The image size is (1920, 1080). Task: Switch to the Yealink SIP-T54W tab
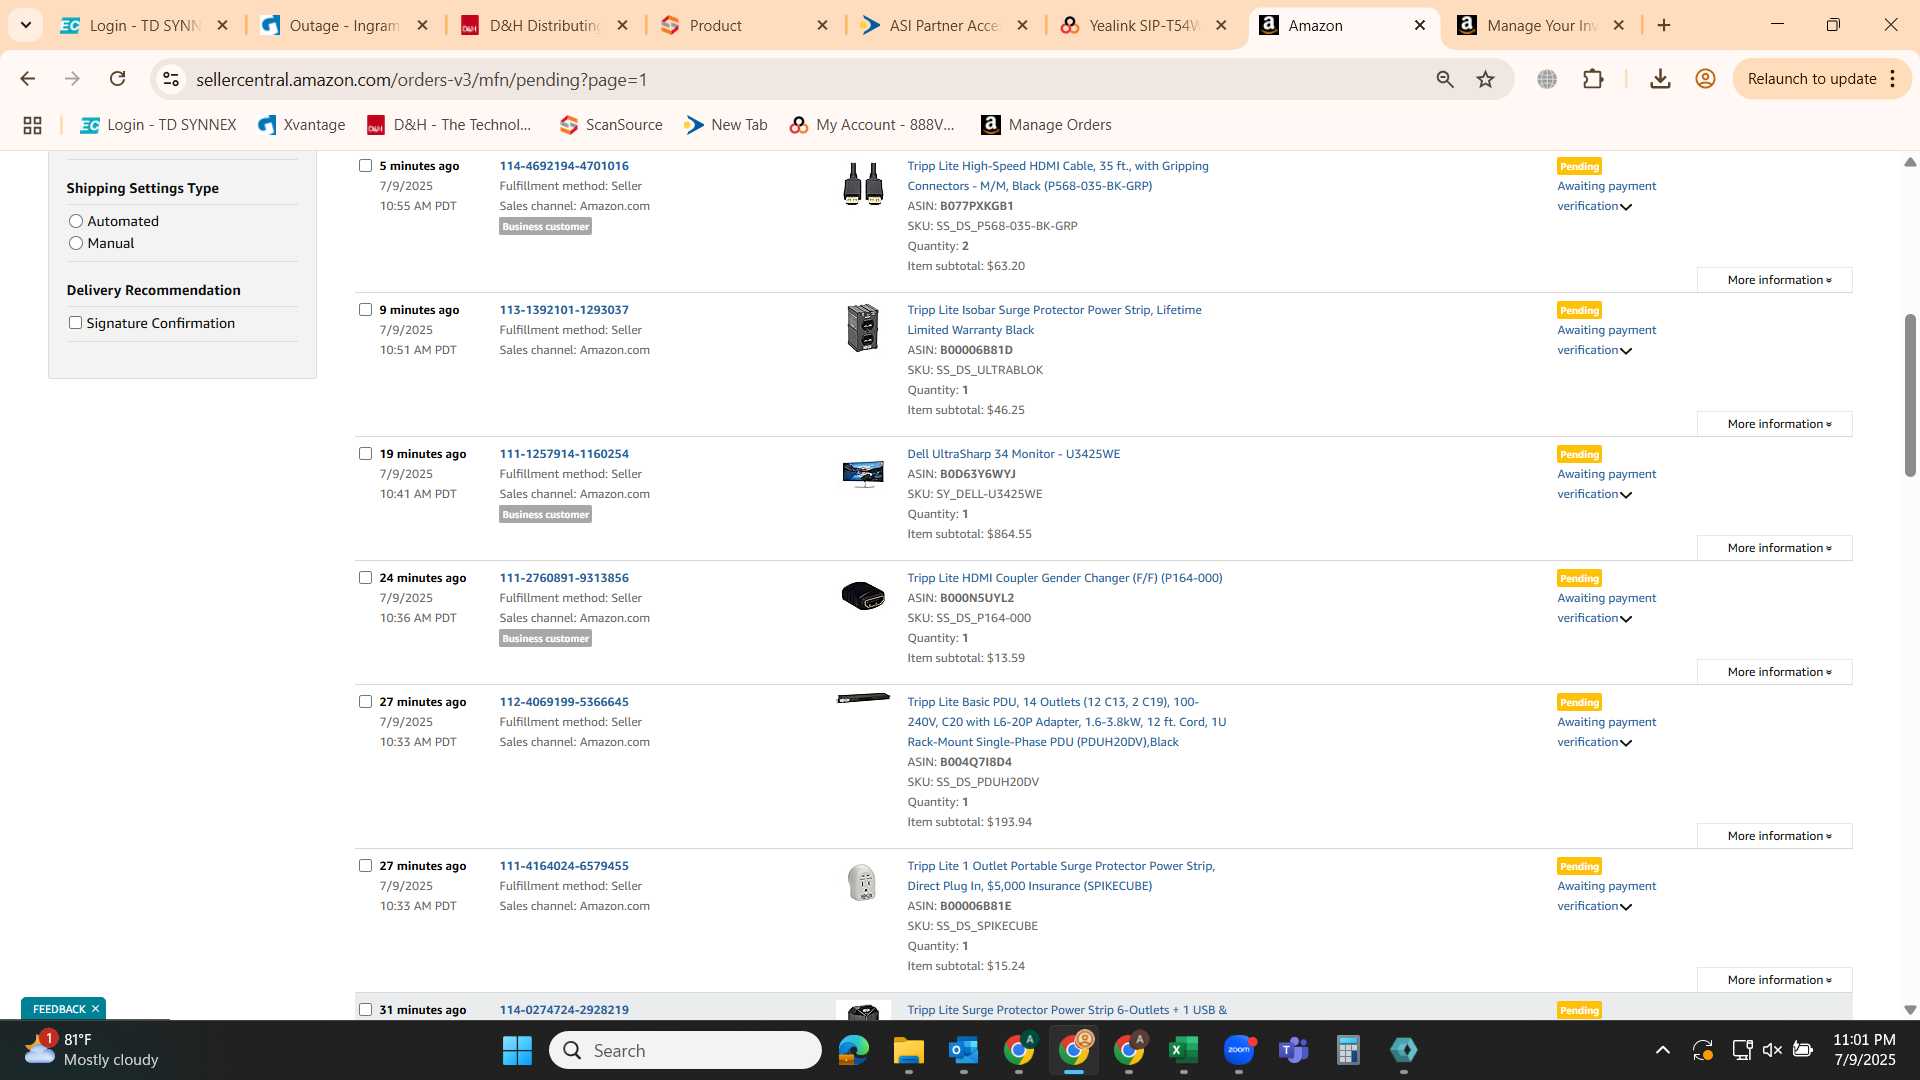[x=1144, y=25]
